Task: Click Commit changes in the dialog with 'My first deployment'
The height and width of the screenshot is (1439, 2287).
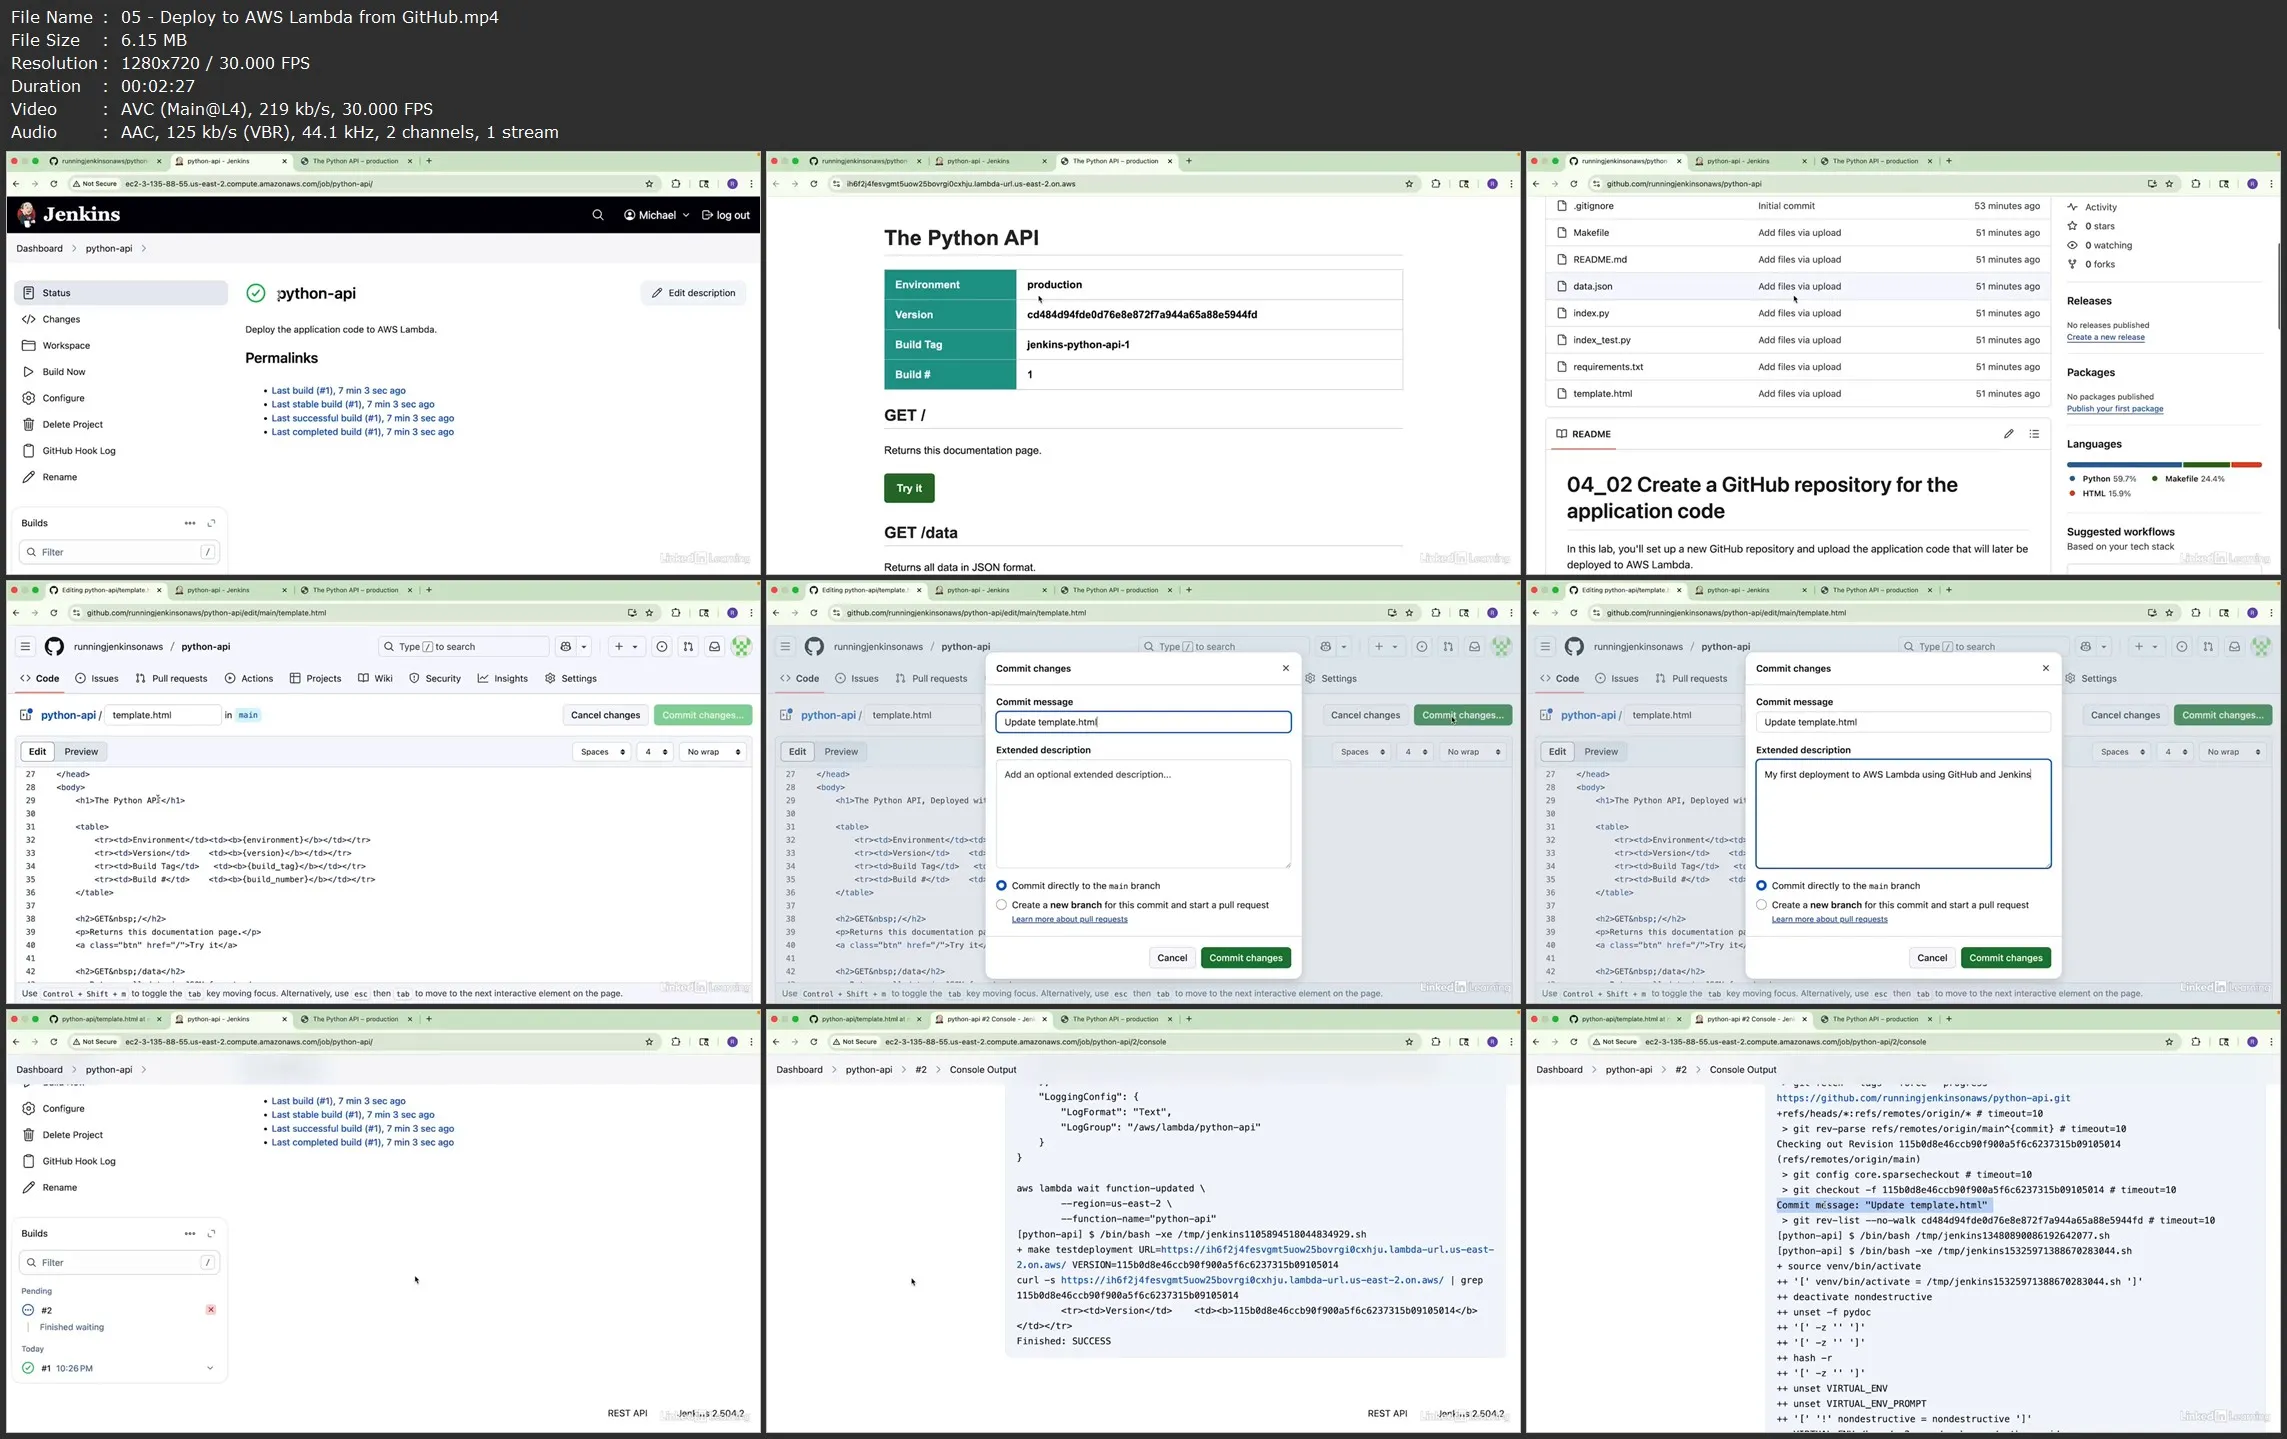Action: point(2005,958)
